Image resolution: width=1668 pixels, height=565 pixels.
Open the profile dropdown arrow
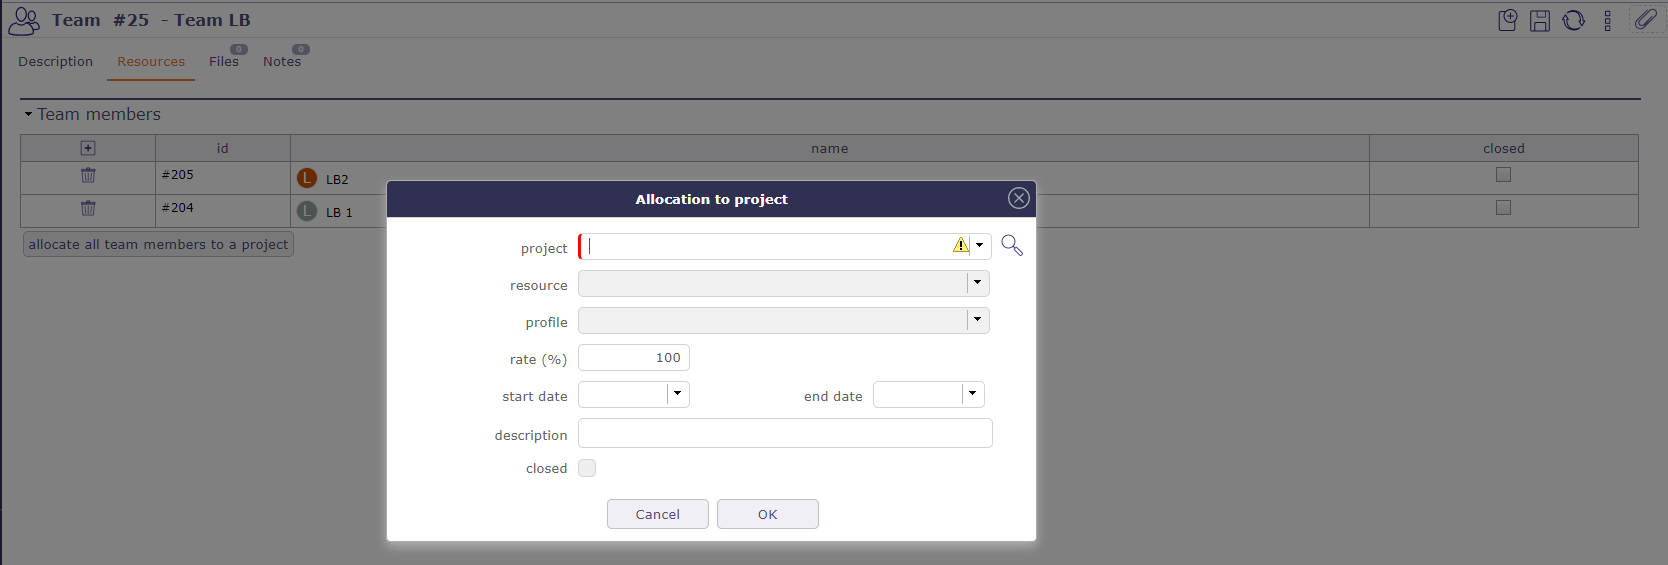click(x=978, y=320)
